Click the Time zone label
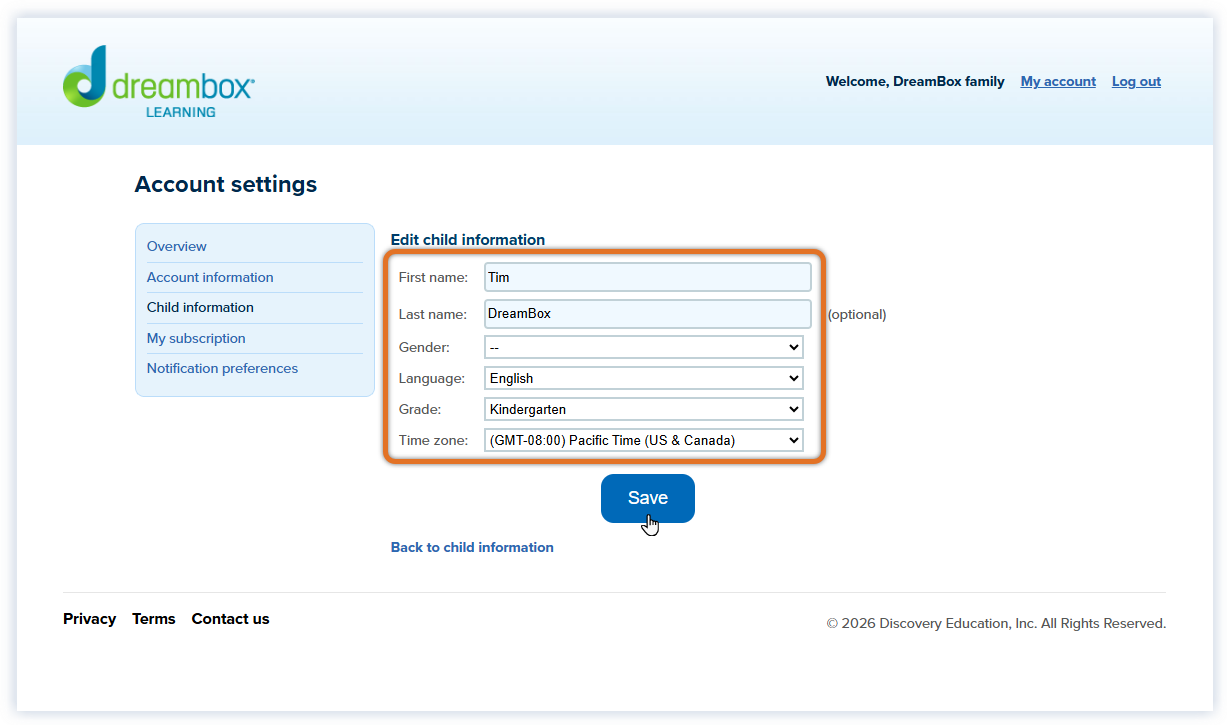 pos(432,440)
